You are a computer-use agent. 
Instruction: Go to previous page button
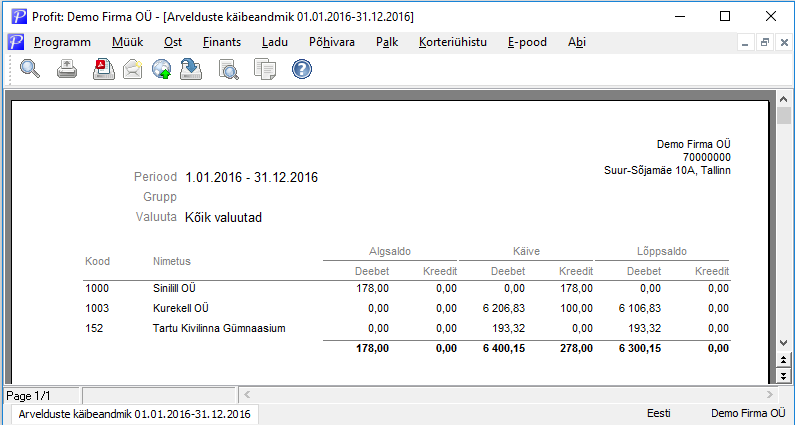click(x=783, y=360)
